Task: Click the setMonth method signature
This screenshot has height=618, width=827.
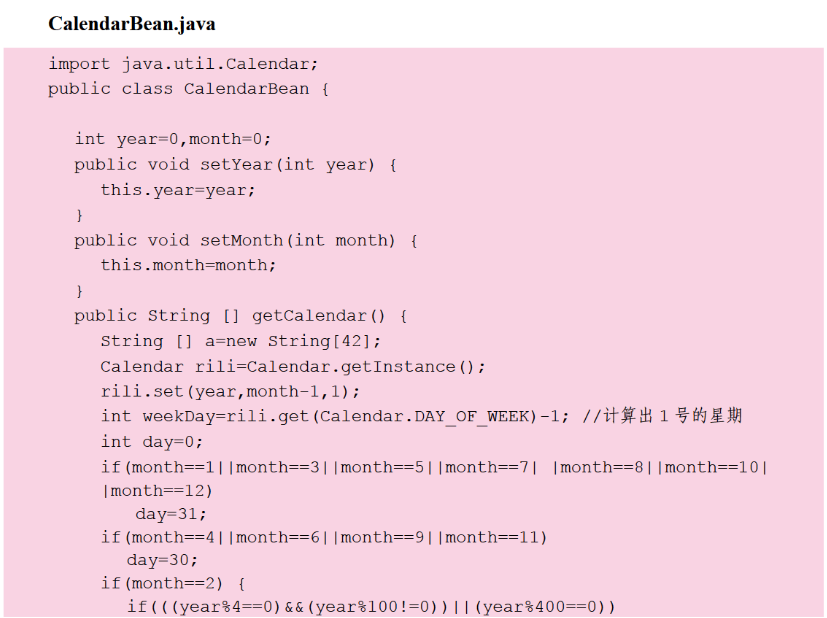Action: (245, 240)
